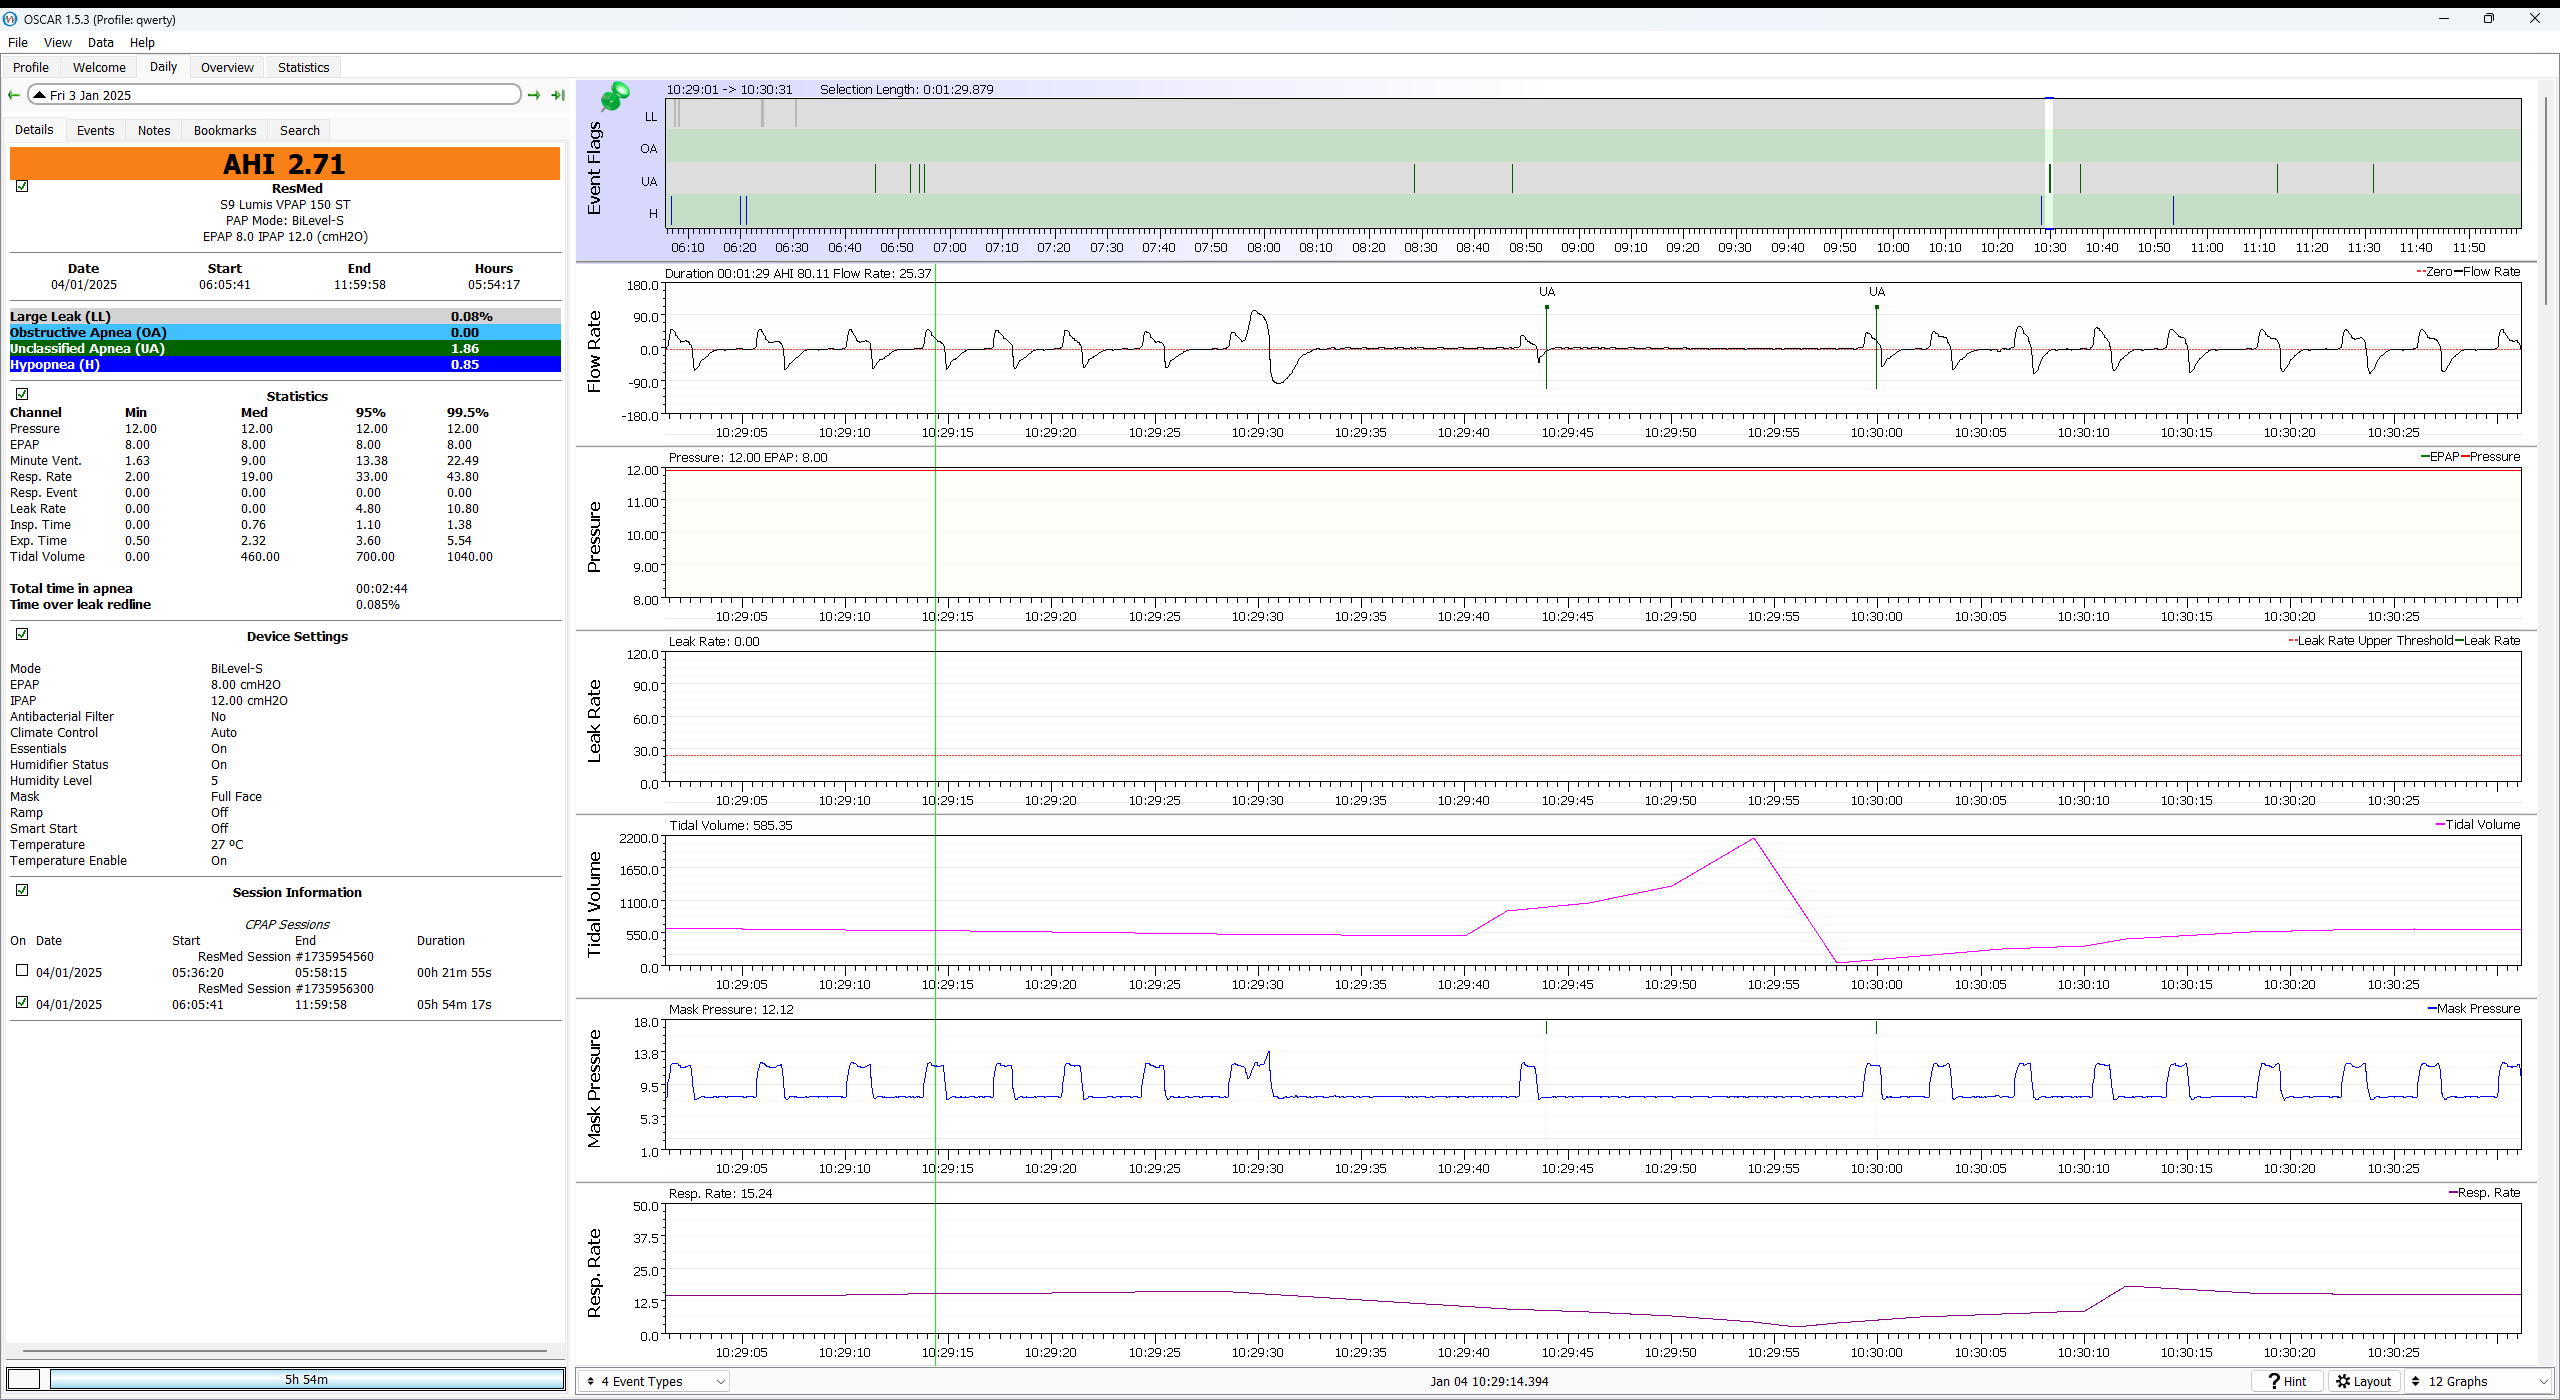The image size is (2560, 1400).
Task: Switch to the Overview tab
Action: click(x=227, y=67)
